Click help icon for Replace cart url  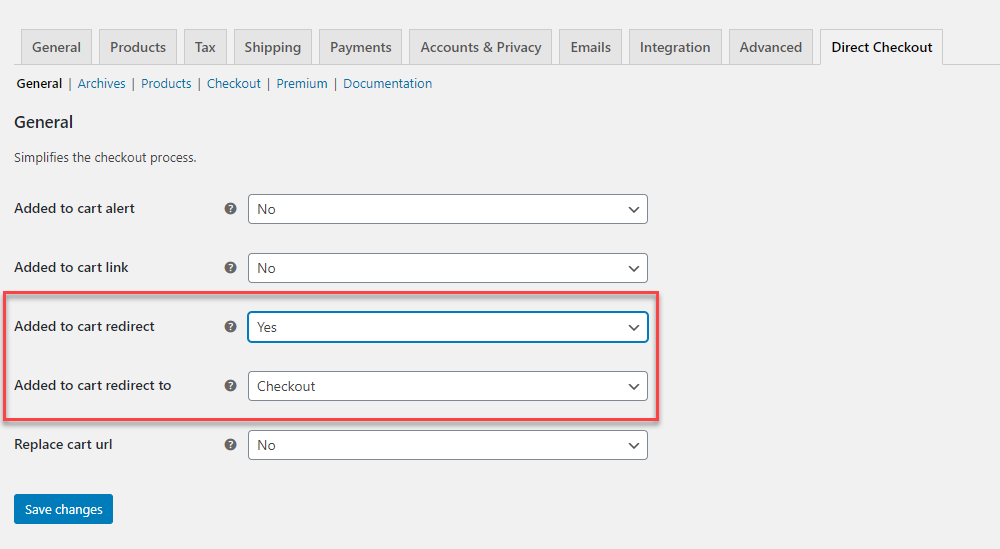pos(230,444)
